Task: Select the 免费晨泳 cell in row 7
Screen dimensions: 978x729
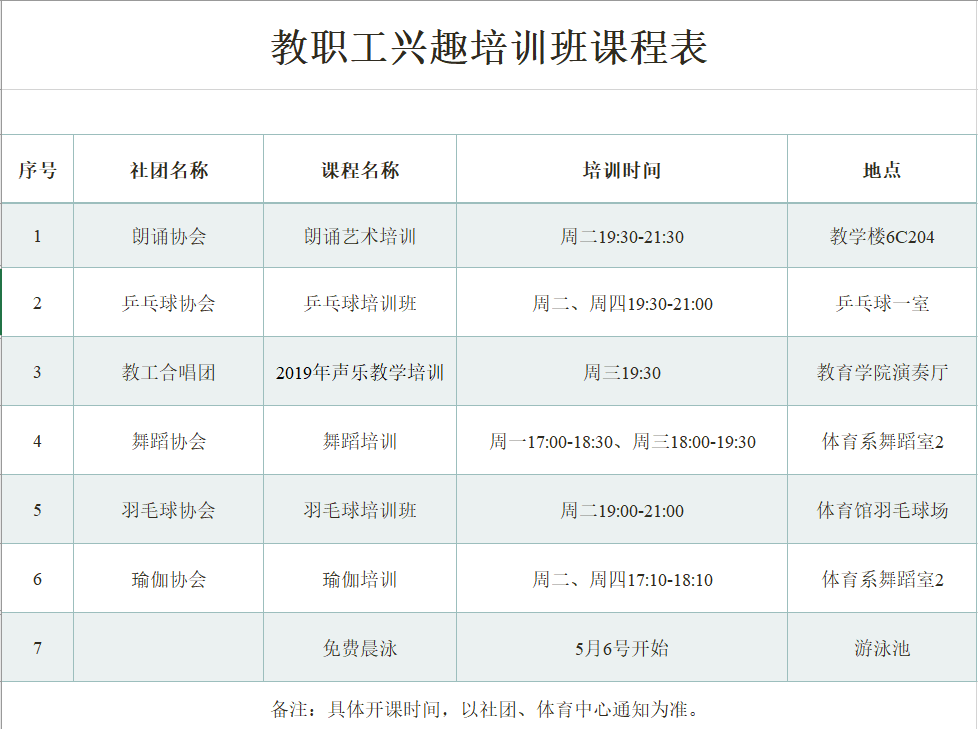Action: click(360, 647)
